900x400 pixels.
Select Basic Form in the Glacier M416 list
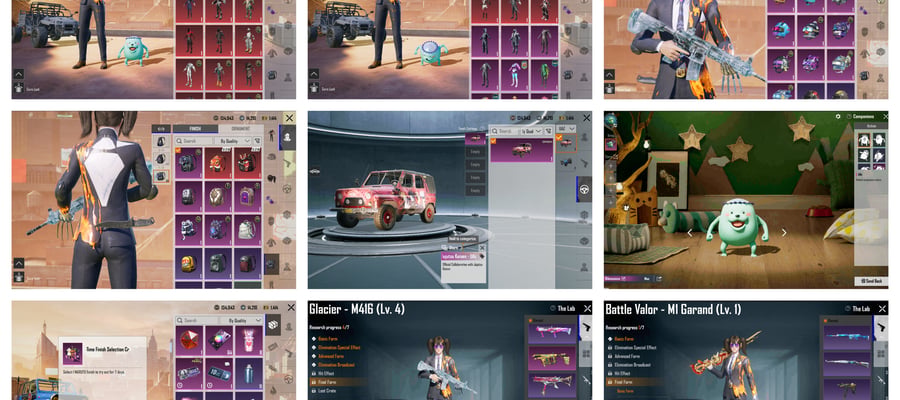327,339
